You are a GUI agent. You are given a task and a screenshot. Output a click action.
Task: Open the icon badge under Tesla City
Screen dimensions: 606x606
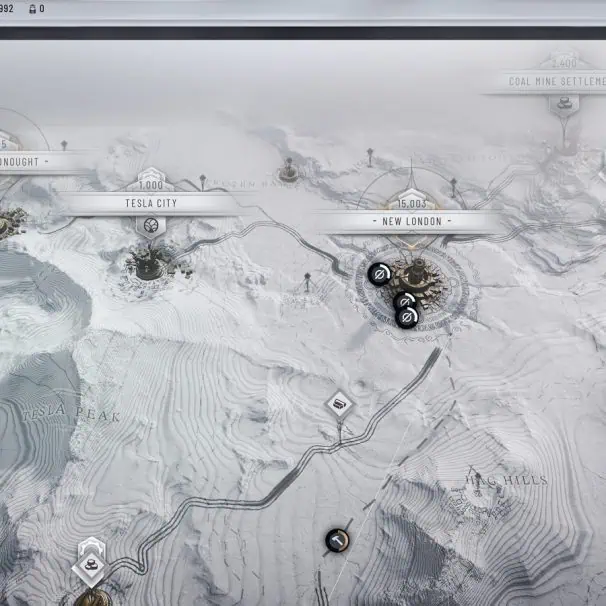point(151,226)
